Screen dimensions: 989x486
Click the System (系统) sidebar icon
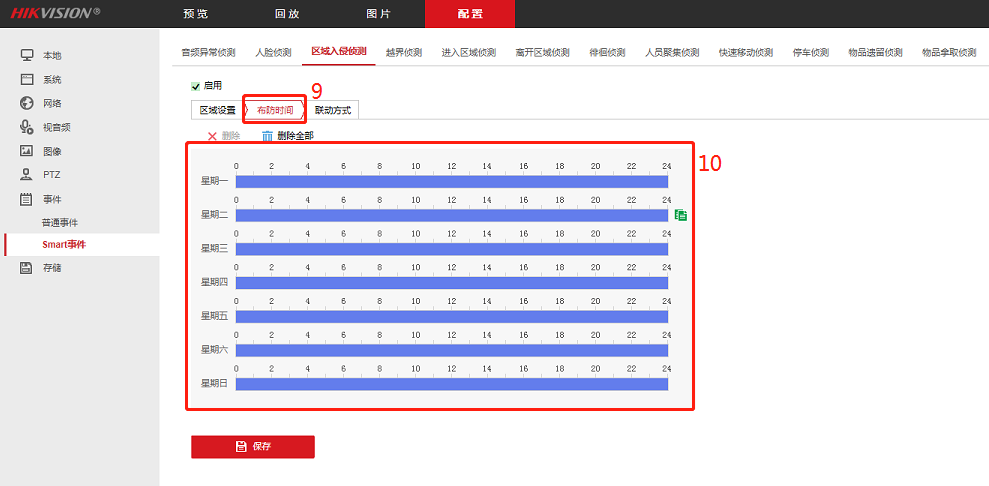27,79
